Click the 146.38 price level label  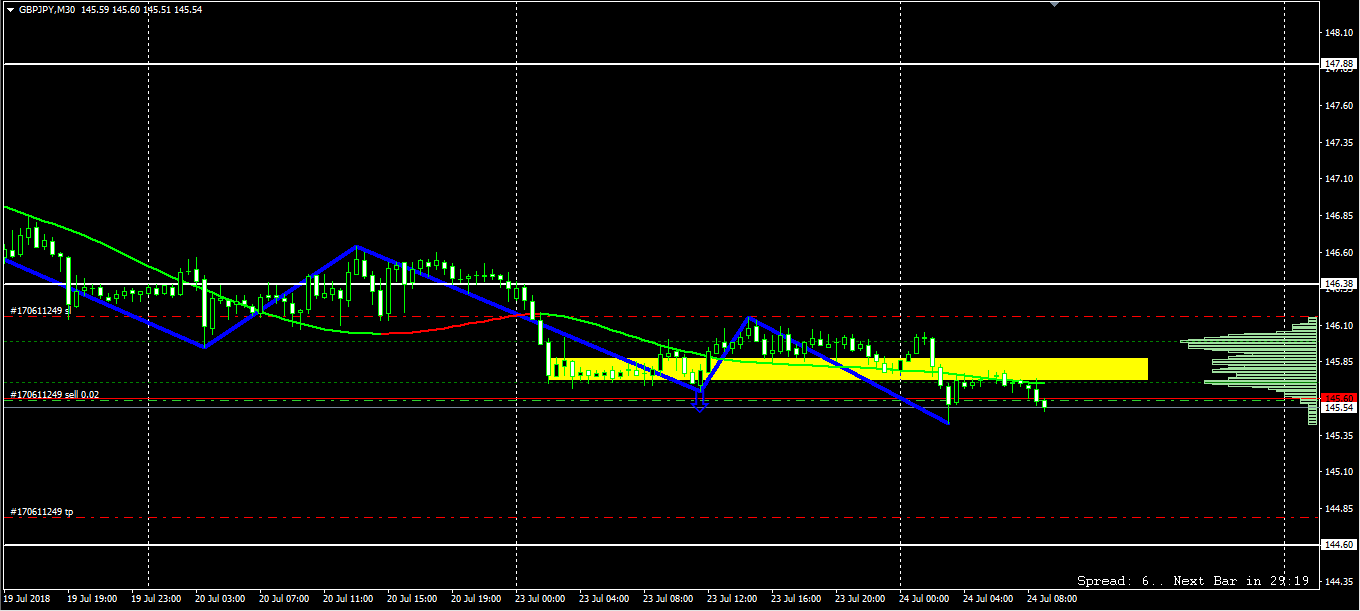click(x=1339, y=284)
